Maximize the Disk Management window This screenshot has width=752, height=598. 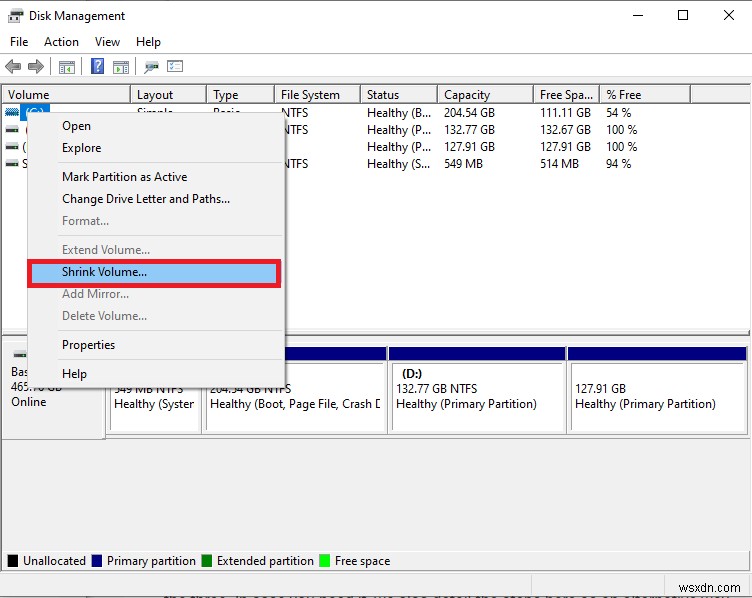[x=683, y=15]
